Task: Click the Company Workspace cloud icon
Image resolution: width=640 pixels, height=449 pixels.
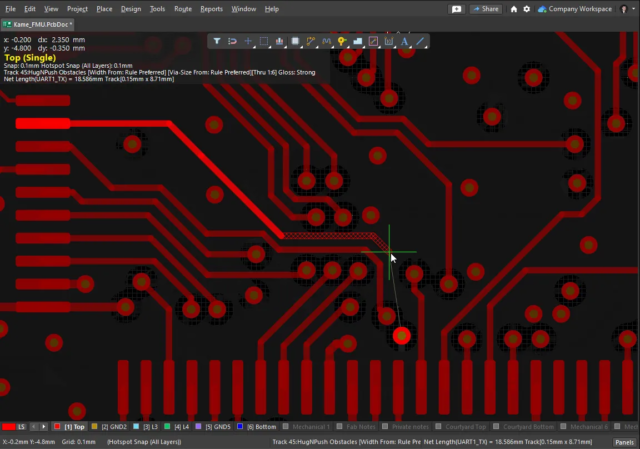Action: point(542,9)
